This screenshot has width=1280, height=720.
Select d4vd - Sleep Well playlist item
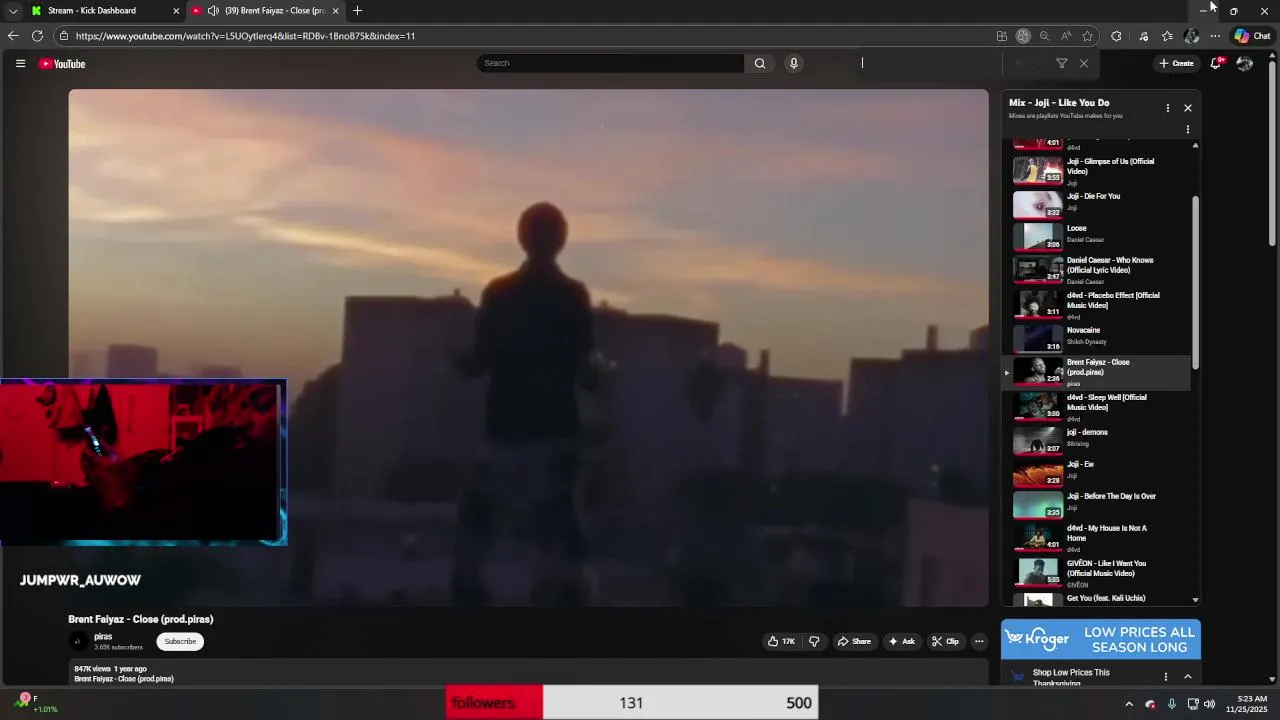point(1097,406)
